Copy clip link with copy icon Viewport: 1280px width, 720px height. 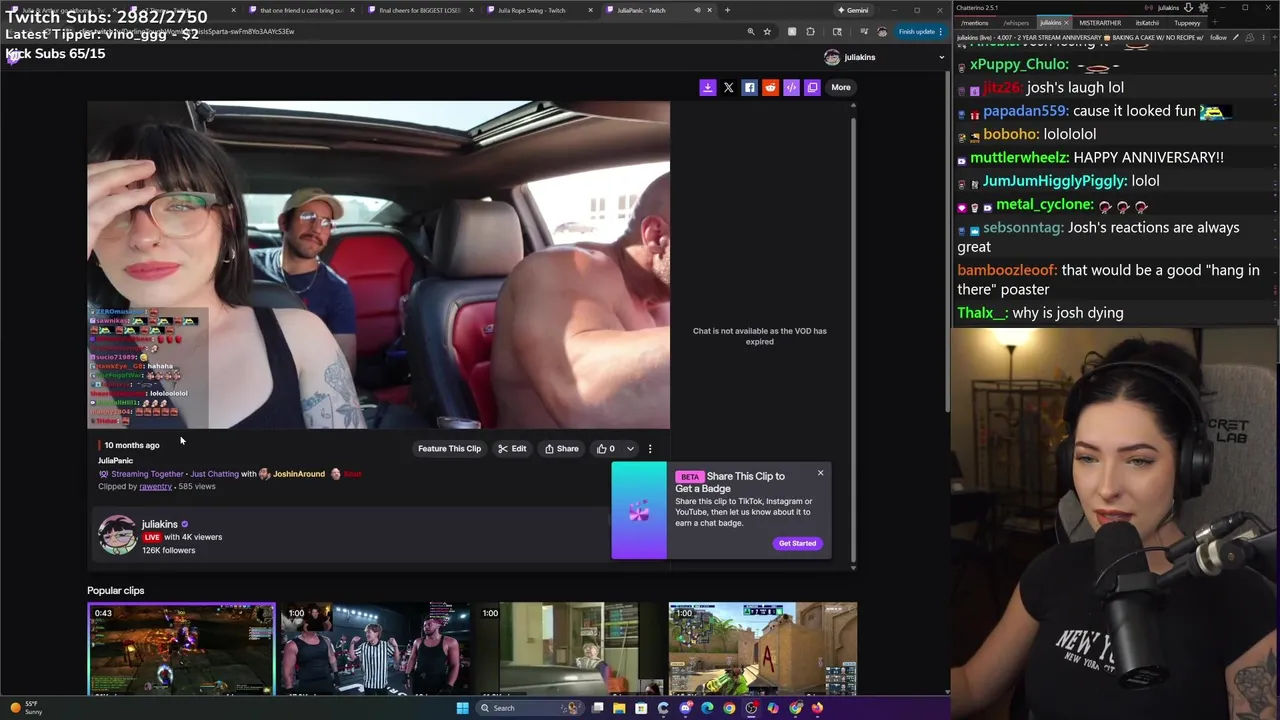812,87
